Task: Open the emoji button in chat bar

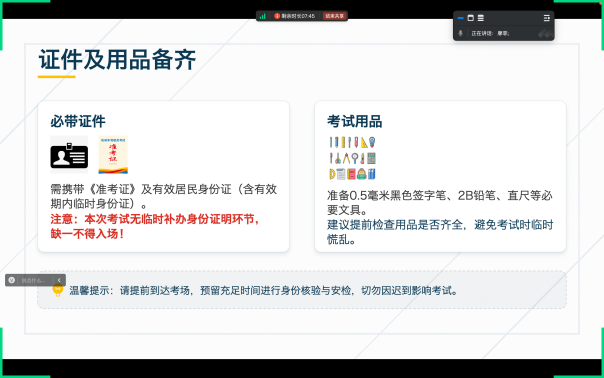Action: click(x=12, y=280)
